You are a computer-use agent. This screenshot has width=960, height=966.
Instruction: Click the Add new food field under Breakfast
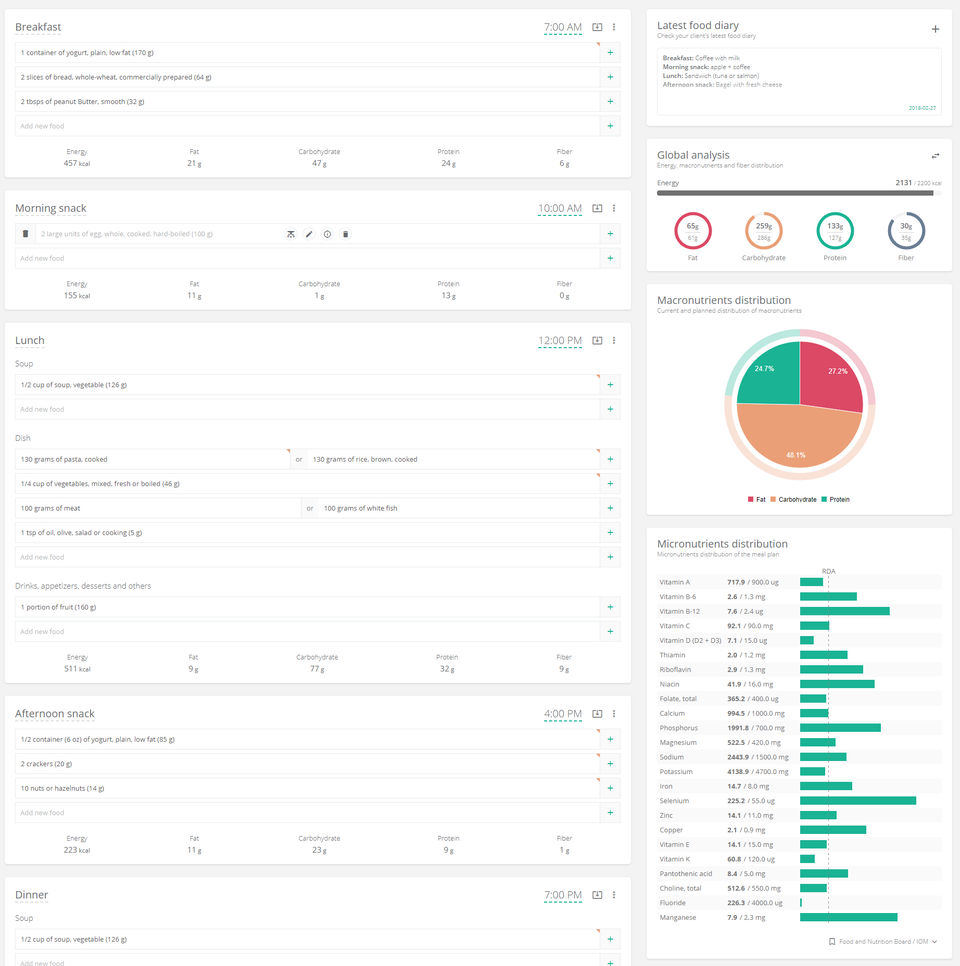307,126
